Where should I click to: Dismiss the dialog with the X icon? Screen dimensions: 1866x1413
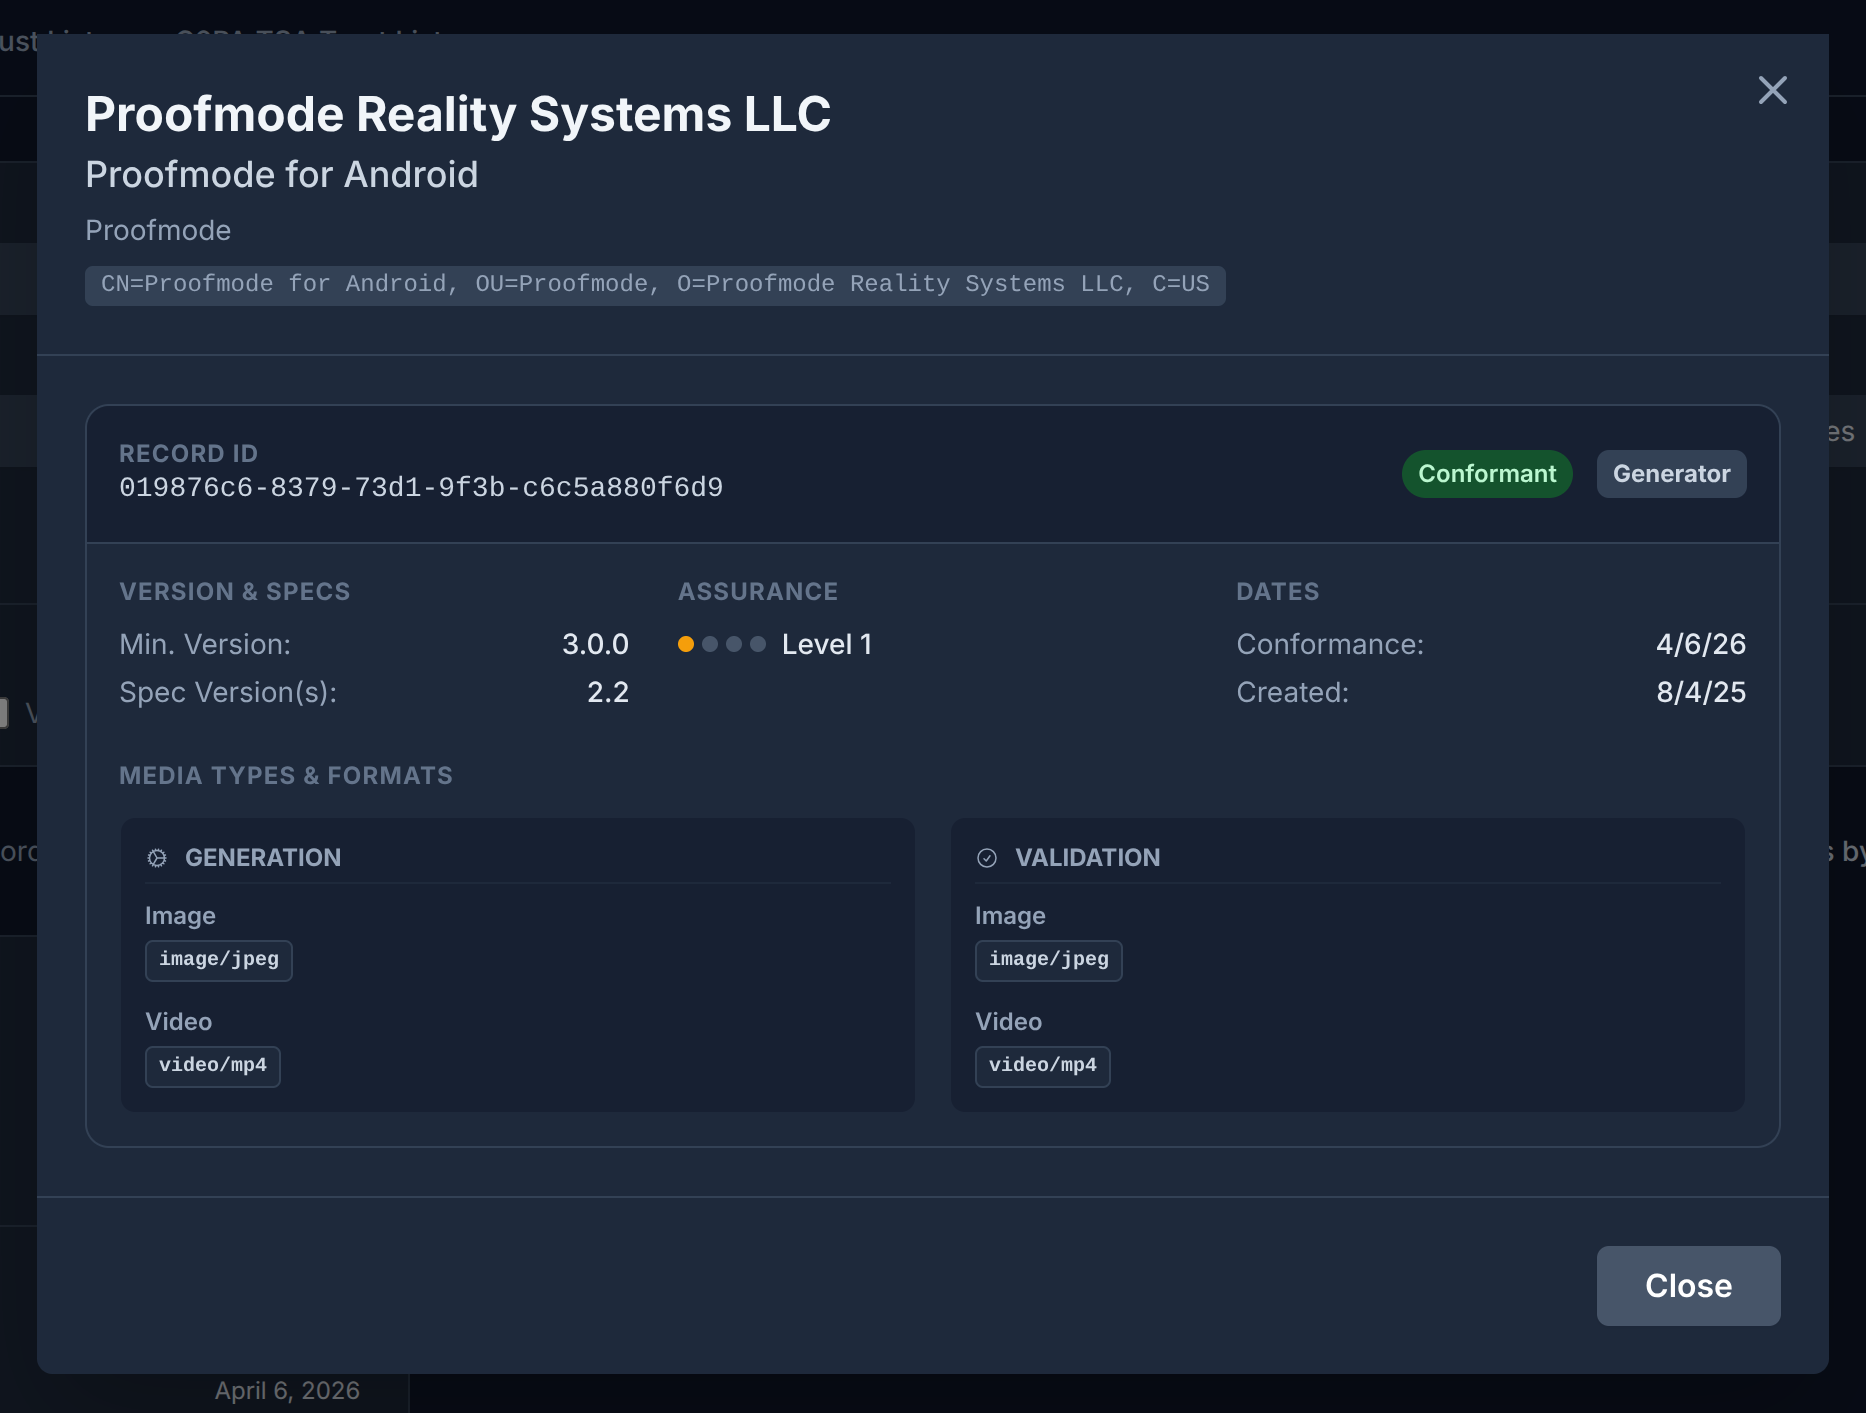(1772, 90)
